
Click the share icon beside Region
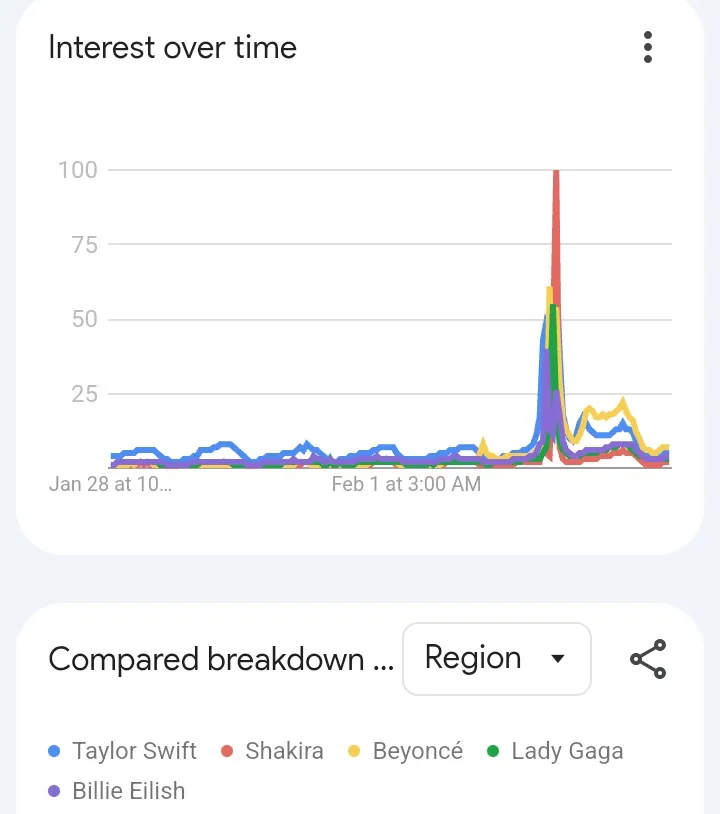point(648,659)
